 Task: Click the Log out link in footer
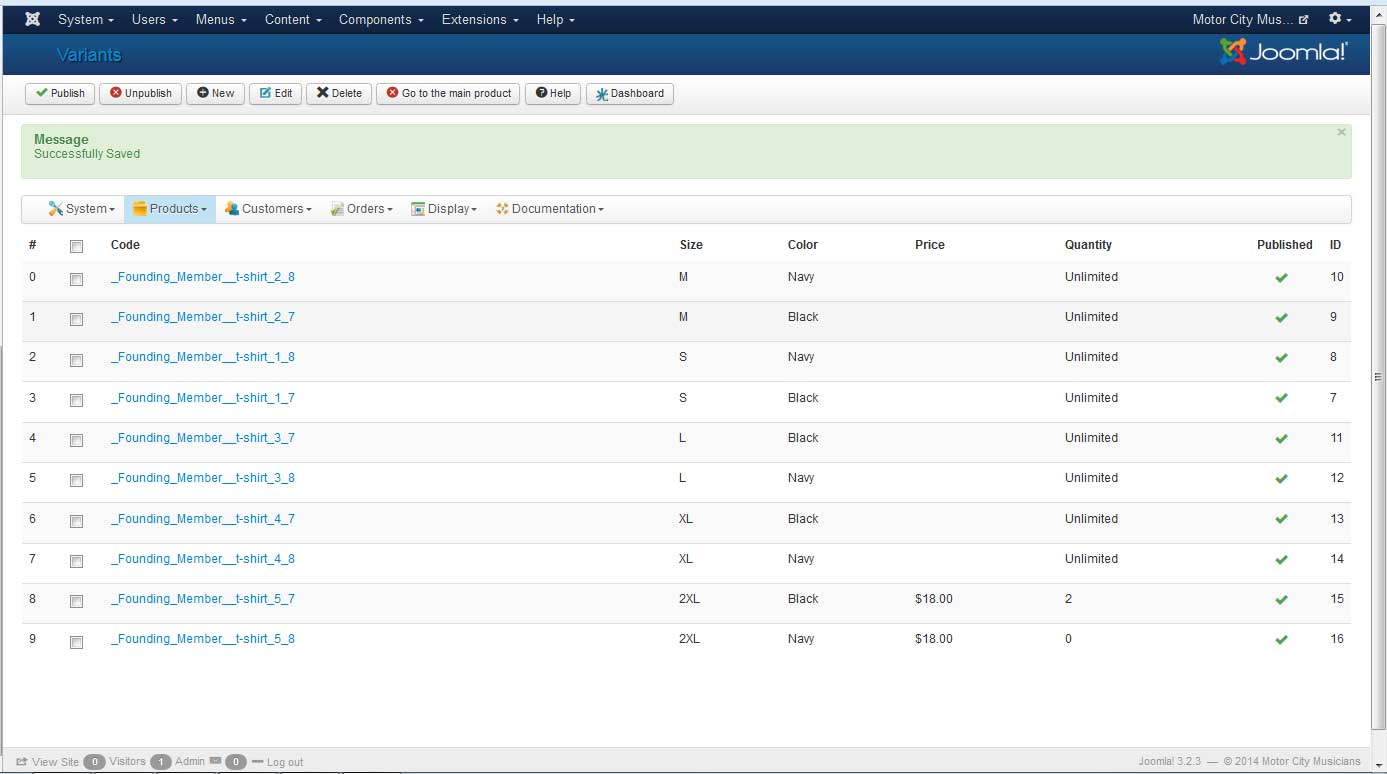pyautogui.click(x=278, y=762)
